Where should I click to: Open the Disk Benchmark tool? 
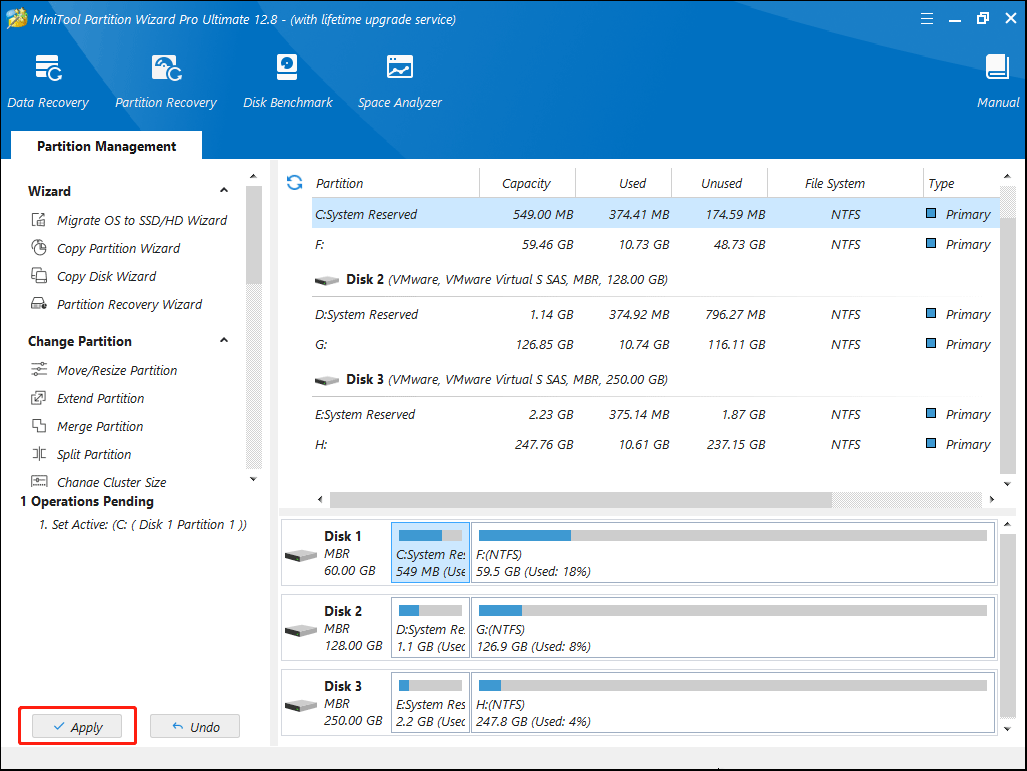point(288,81)
